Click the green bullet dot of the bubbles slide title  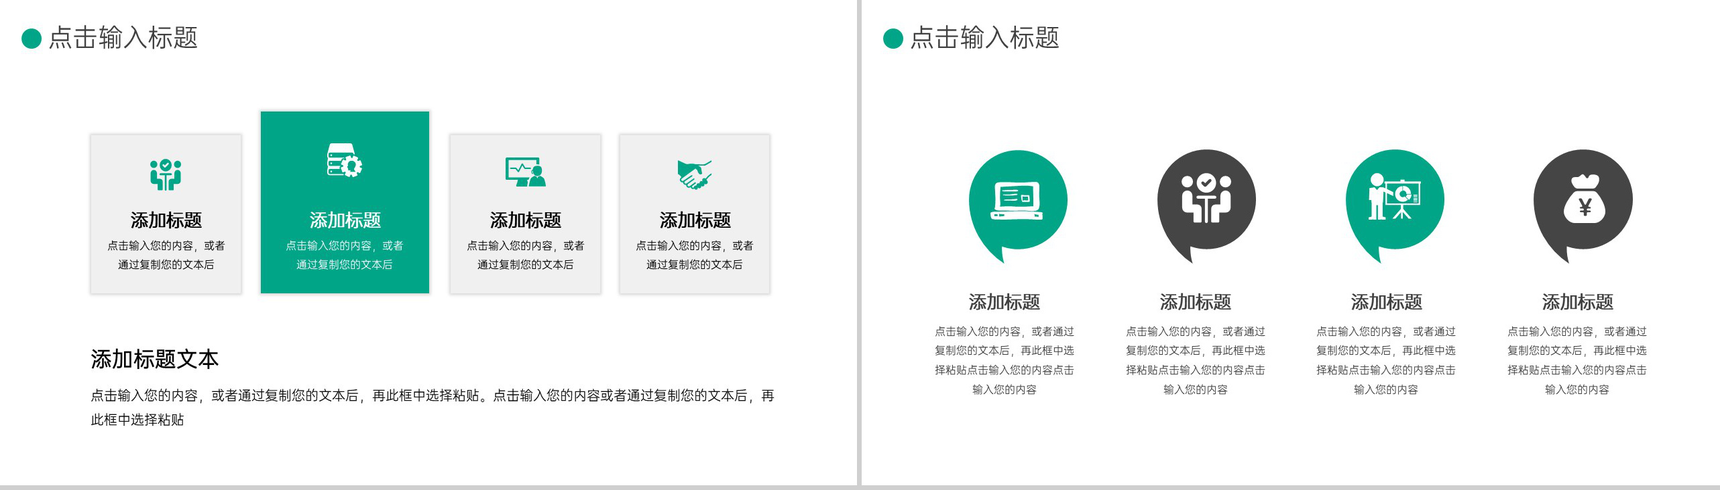click(893, 38)
